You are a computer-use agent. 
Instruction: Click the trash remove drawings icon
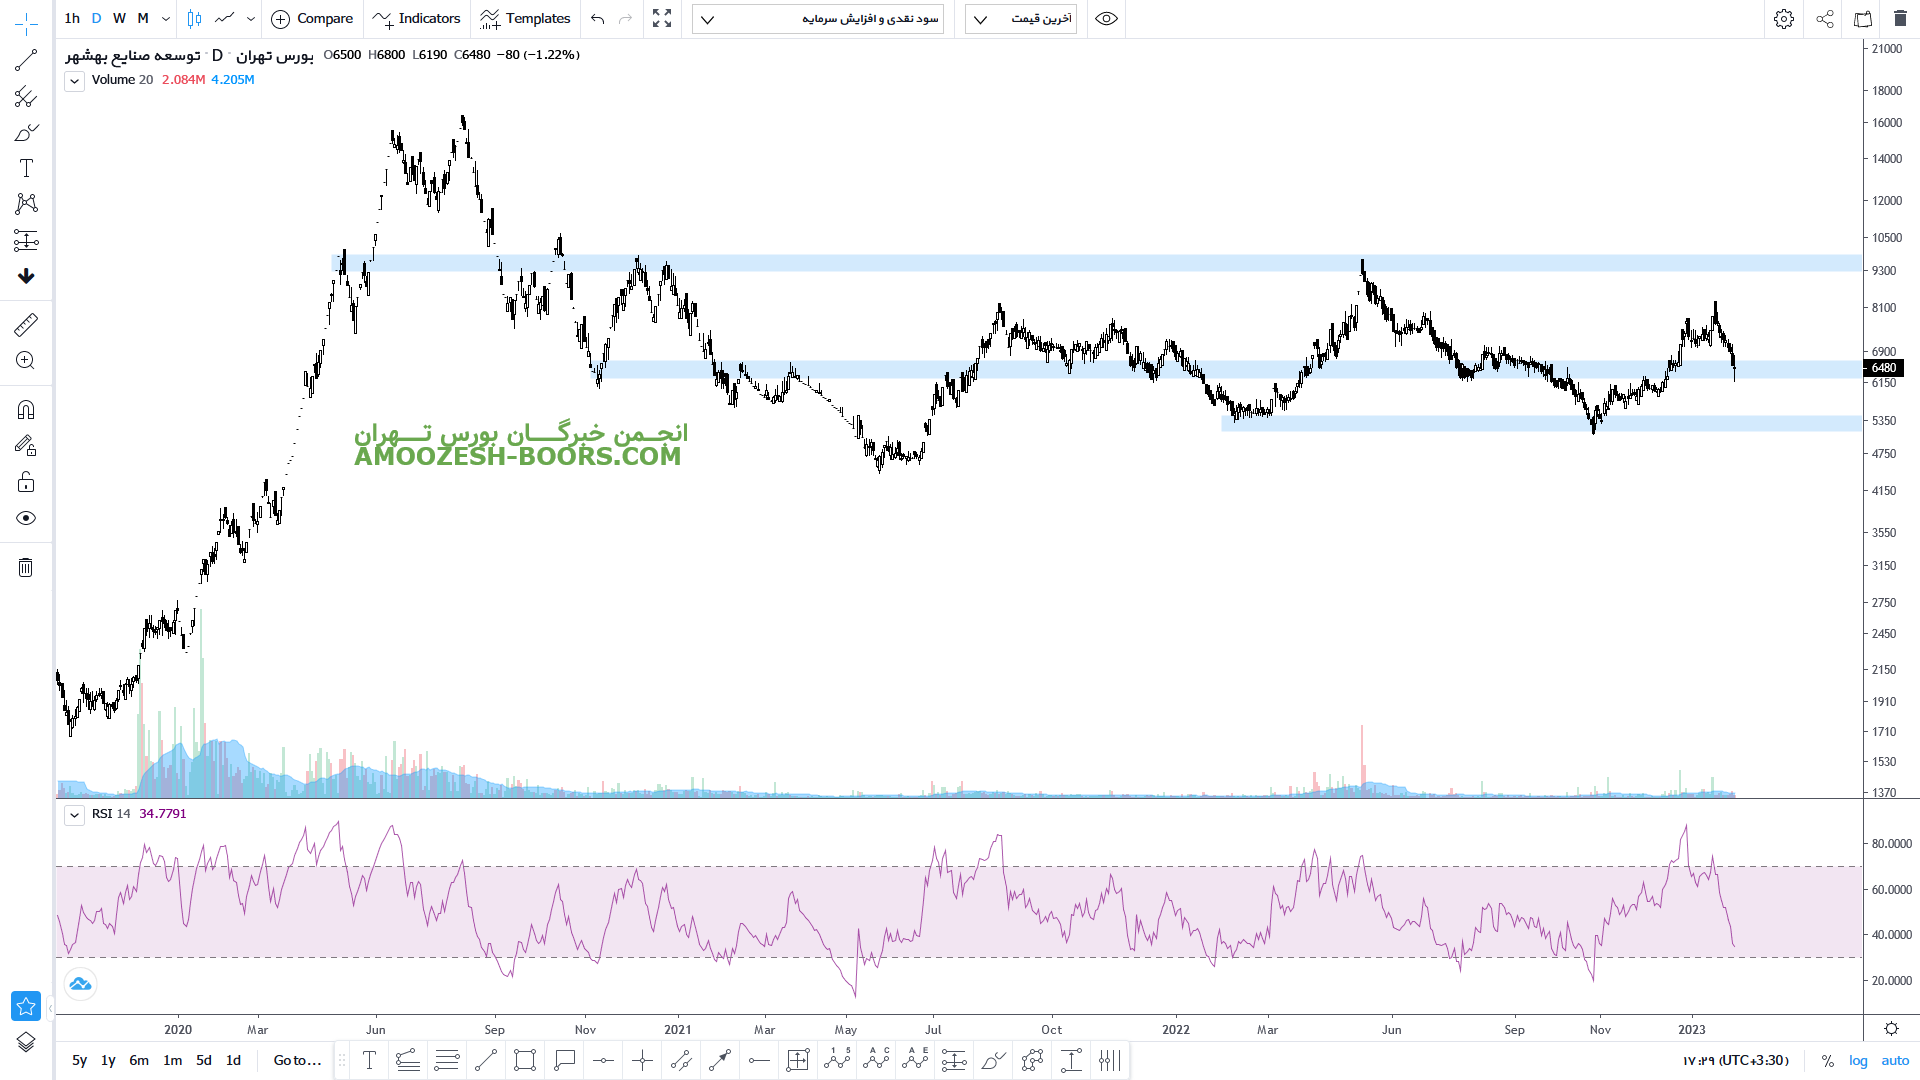(26, 568)
